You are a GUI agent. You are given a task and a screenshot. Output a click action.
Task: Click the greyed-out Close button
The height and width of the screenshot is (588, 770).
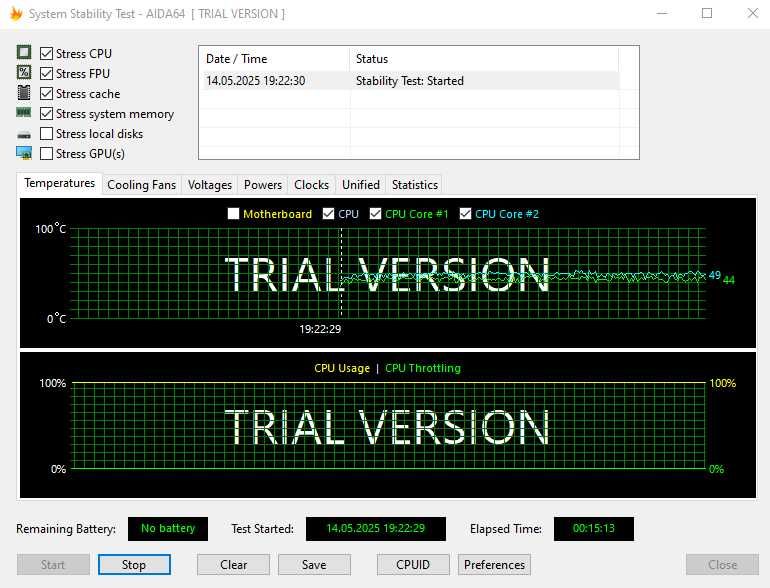[x=722, y=564]
